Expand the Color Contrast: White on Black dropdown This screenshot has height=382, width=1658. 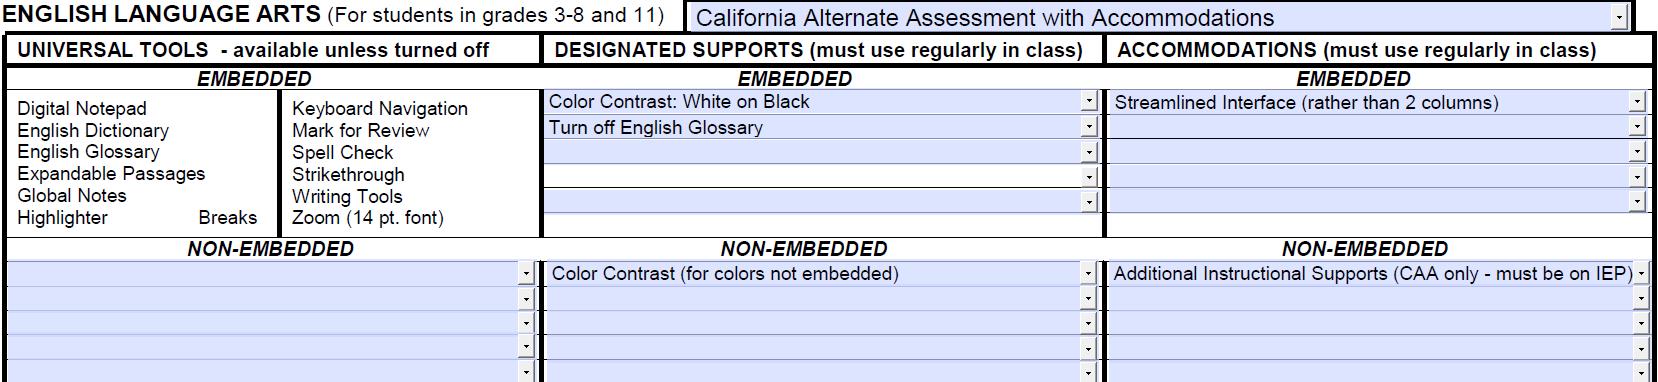1090,102
